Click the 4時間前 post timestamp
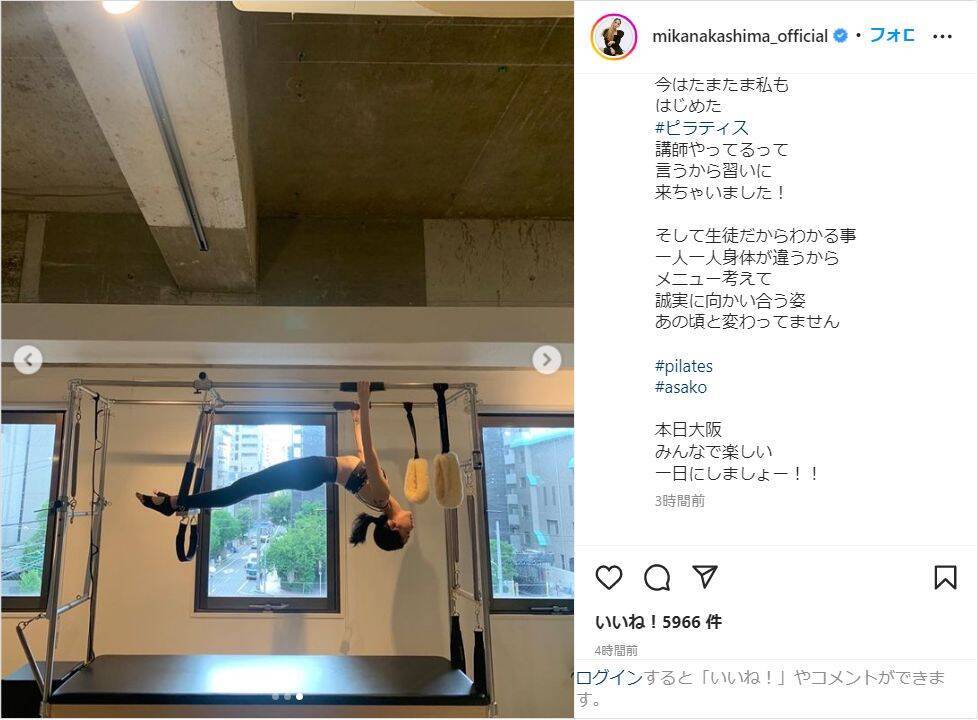 tap(616, 651)
